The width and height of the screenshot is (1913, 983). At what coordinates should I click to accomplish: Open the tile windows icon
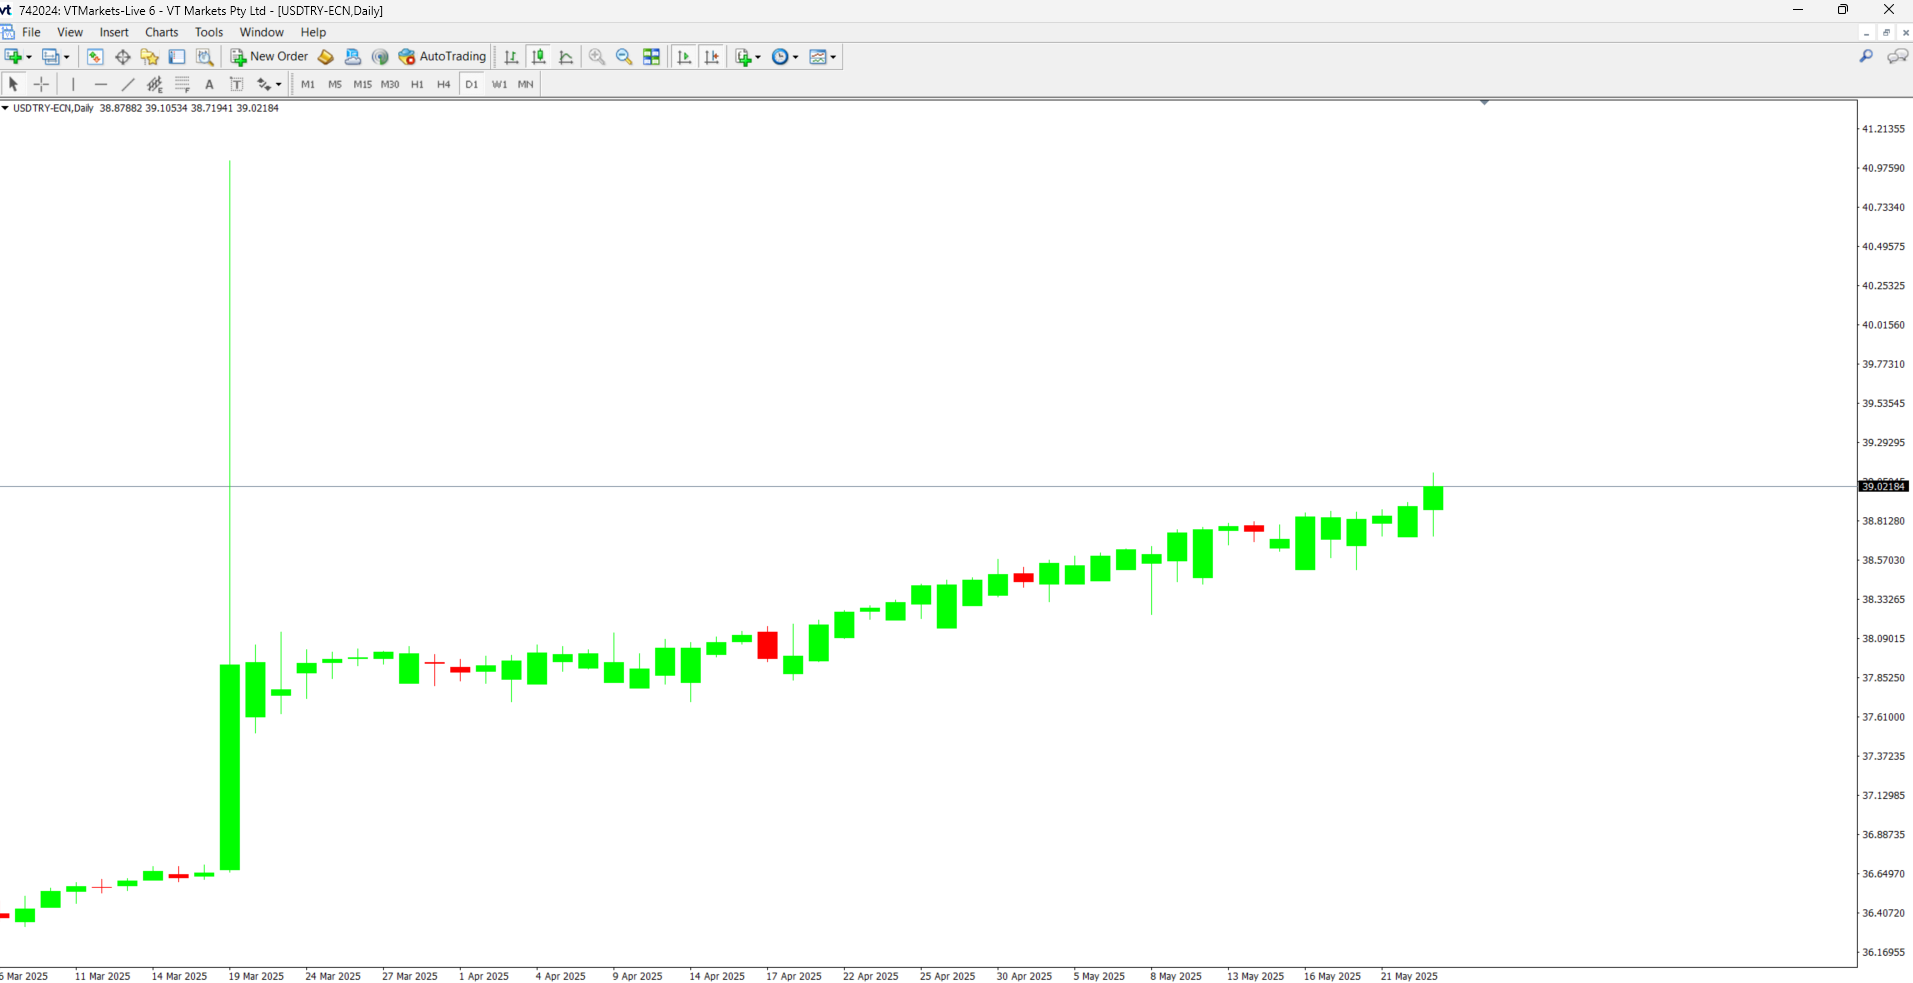651,57
